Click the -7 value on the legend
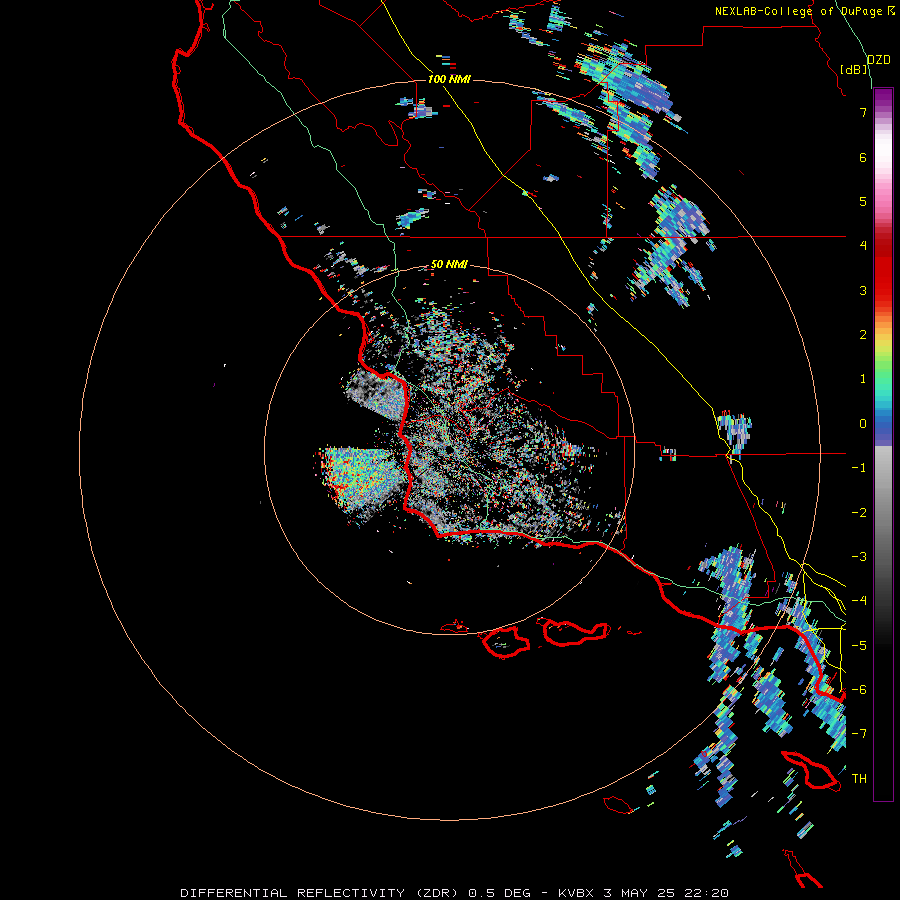This screenshot has height=900, width=900. 859,734
